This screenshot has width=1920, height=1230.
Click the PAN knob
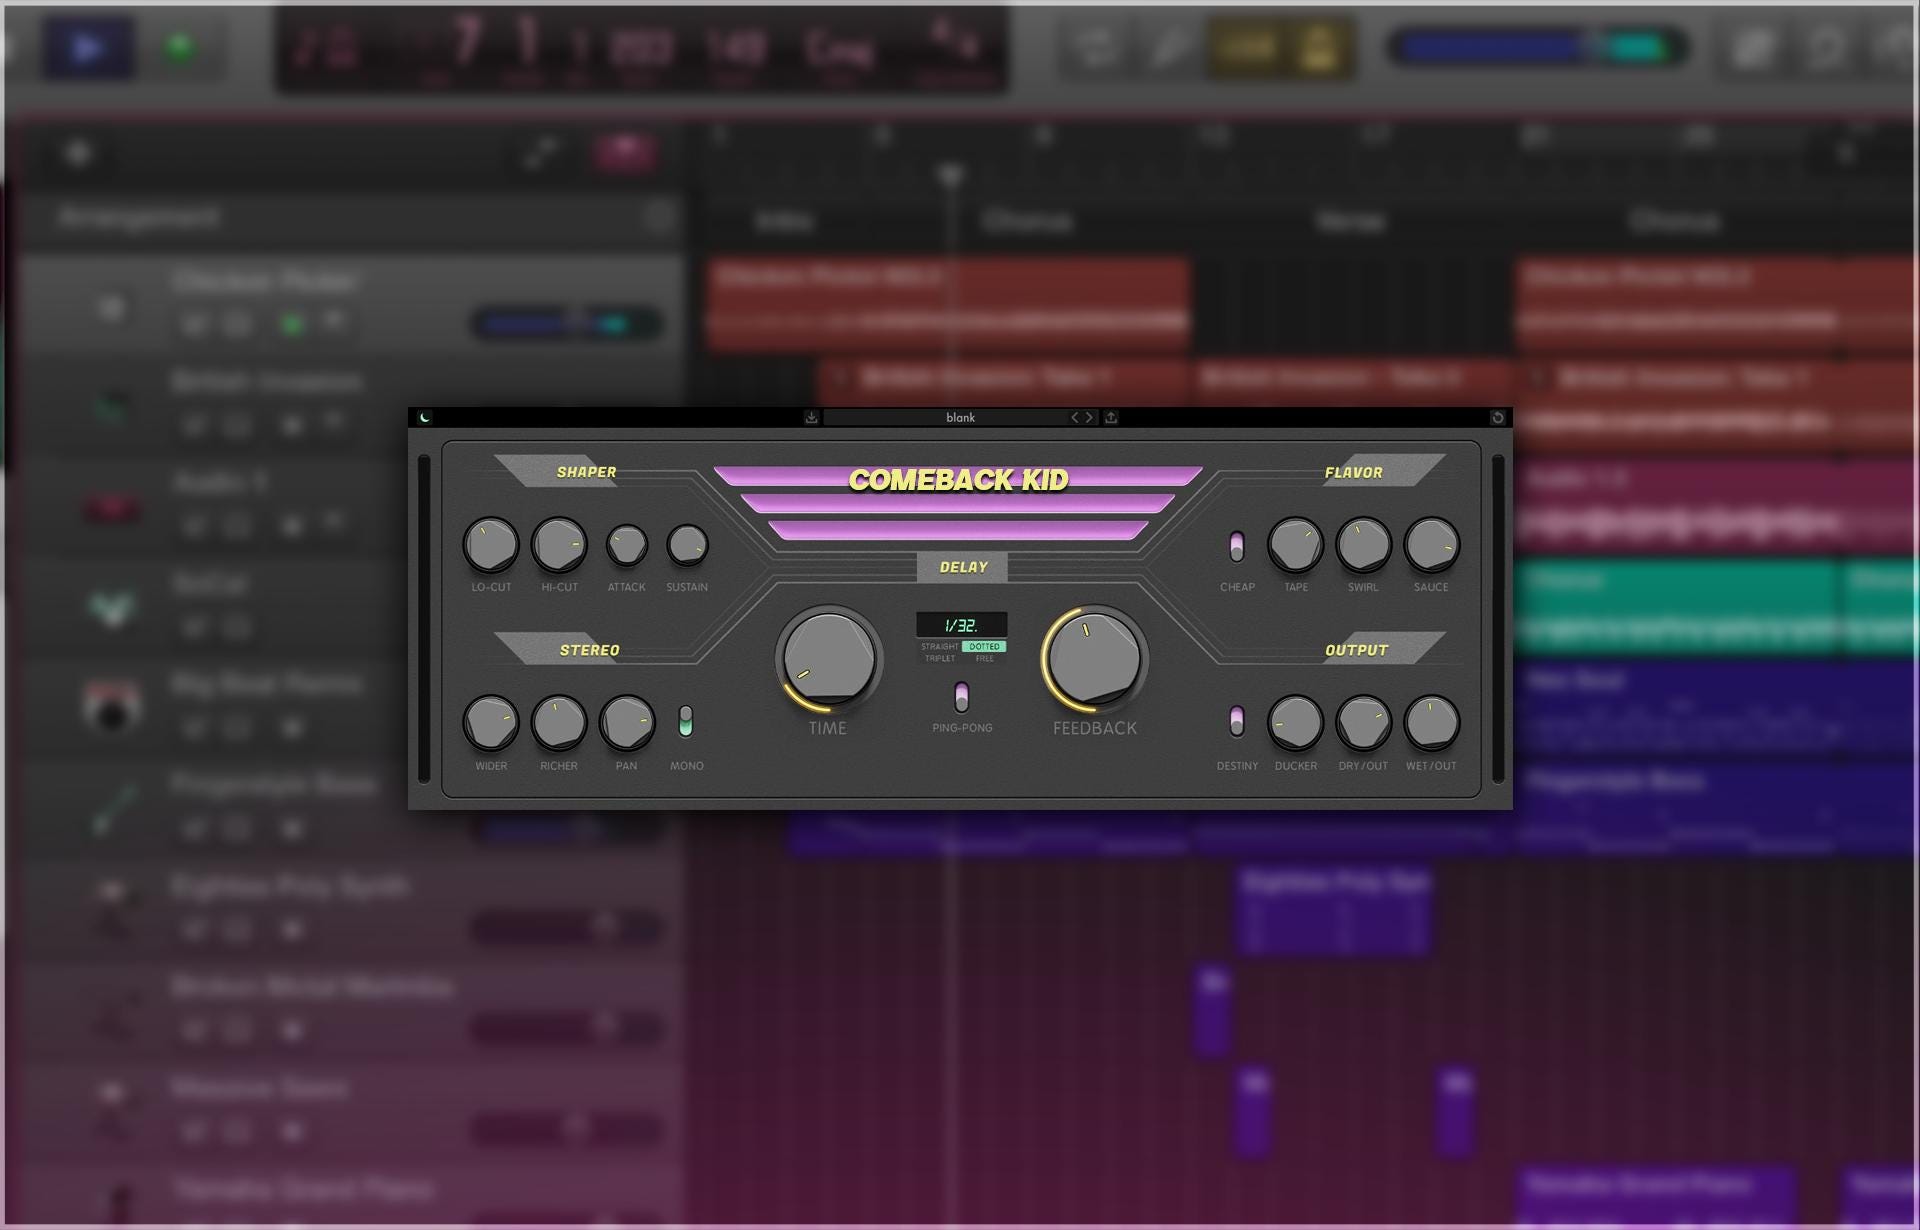pyautogui.click(x=627, y=723)
